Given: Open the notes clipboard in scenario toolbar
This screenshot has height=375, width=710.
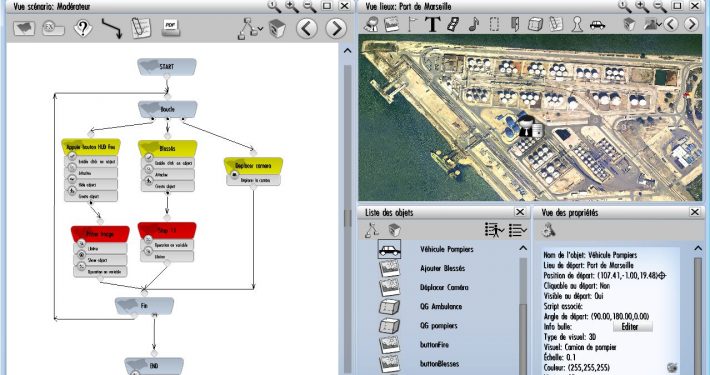Looking at the screenshot, I should [x=141, y=28].
